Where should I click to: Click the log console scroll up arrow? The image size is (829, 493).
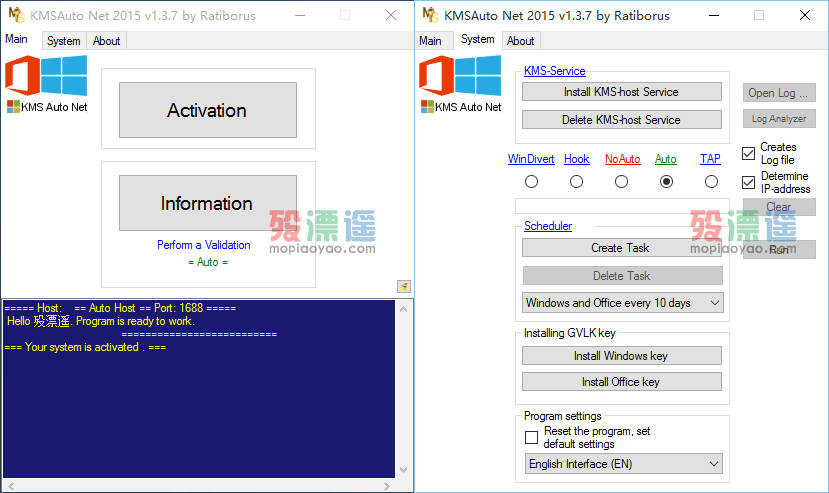[403, 308]
